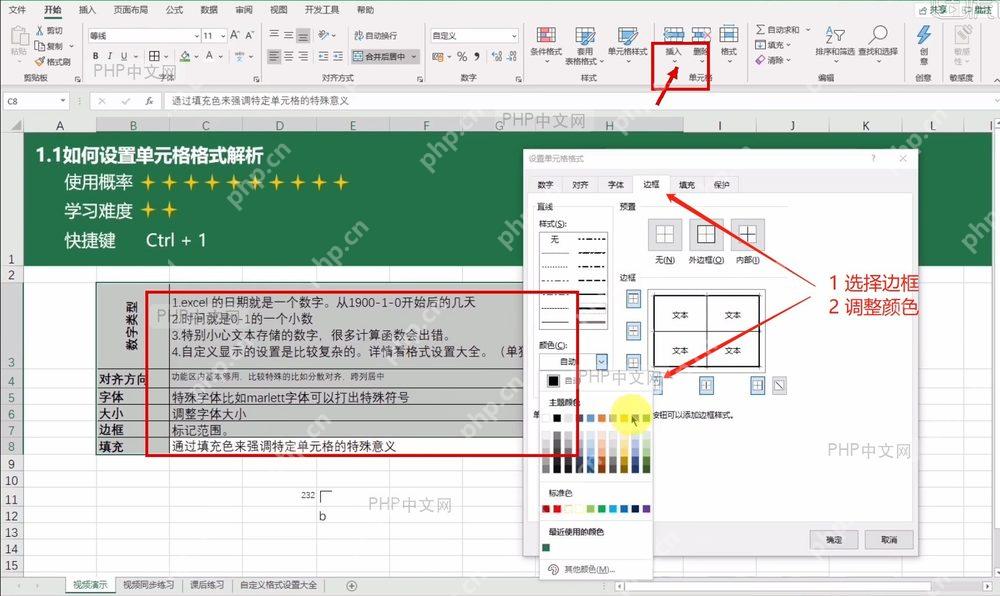Select the Outline (外边框) border preset

pyautogui.click(x=706, y=235)
